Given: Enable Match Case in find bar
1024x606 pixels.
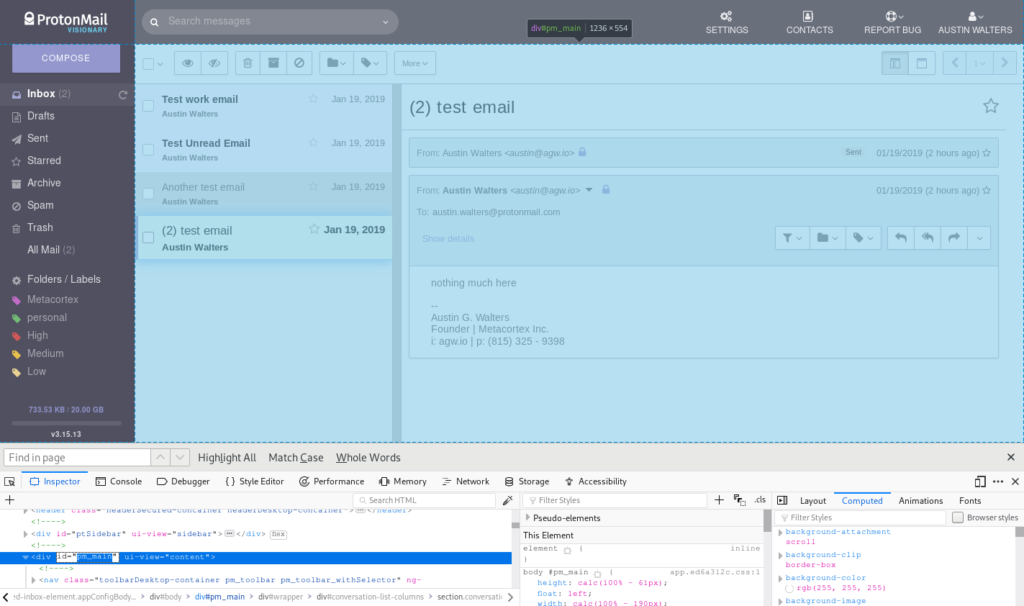Looking at the screenshot, I should click(x=295, y=457).
